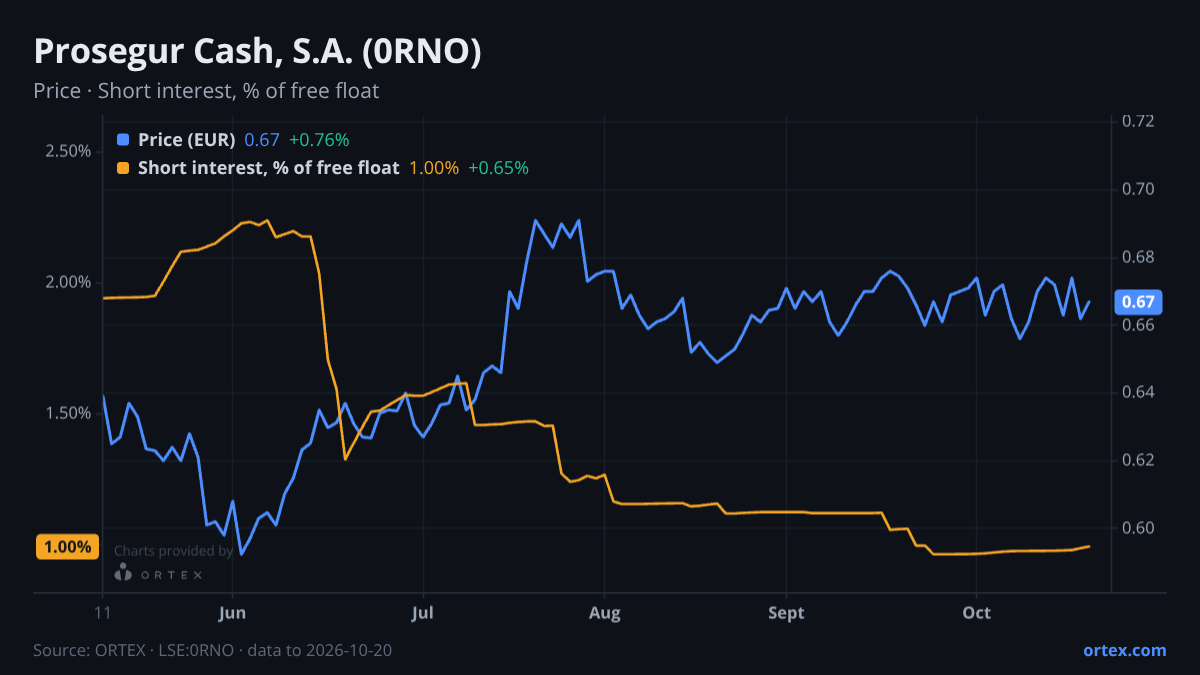This screenshot has height=675, width=1200.
Task: Click the 2.50% left axis label
Action: (68, 151)
